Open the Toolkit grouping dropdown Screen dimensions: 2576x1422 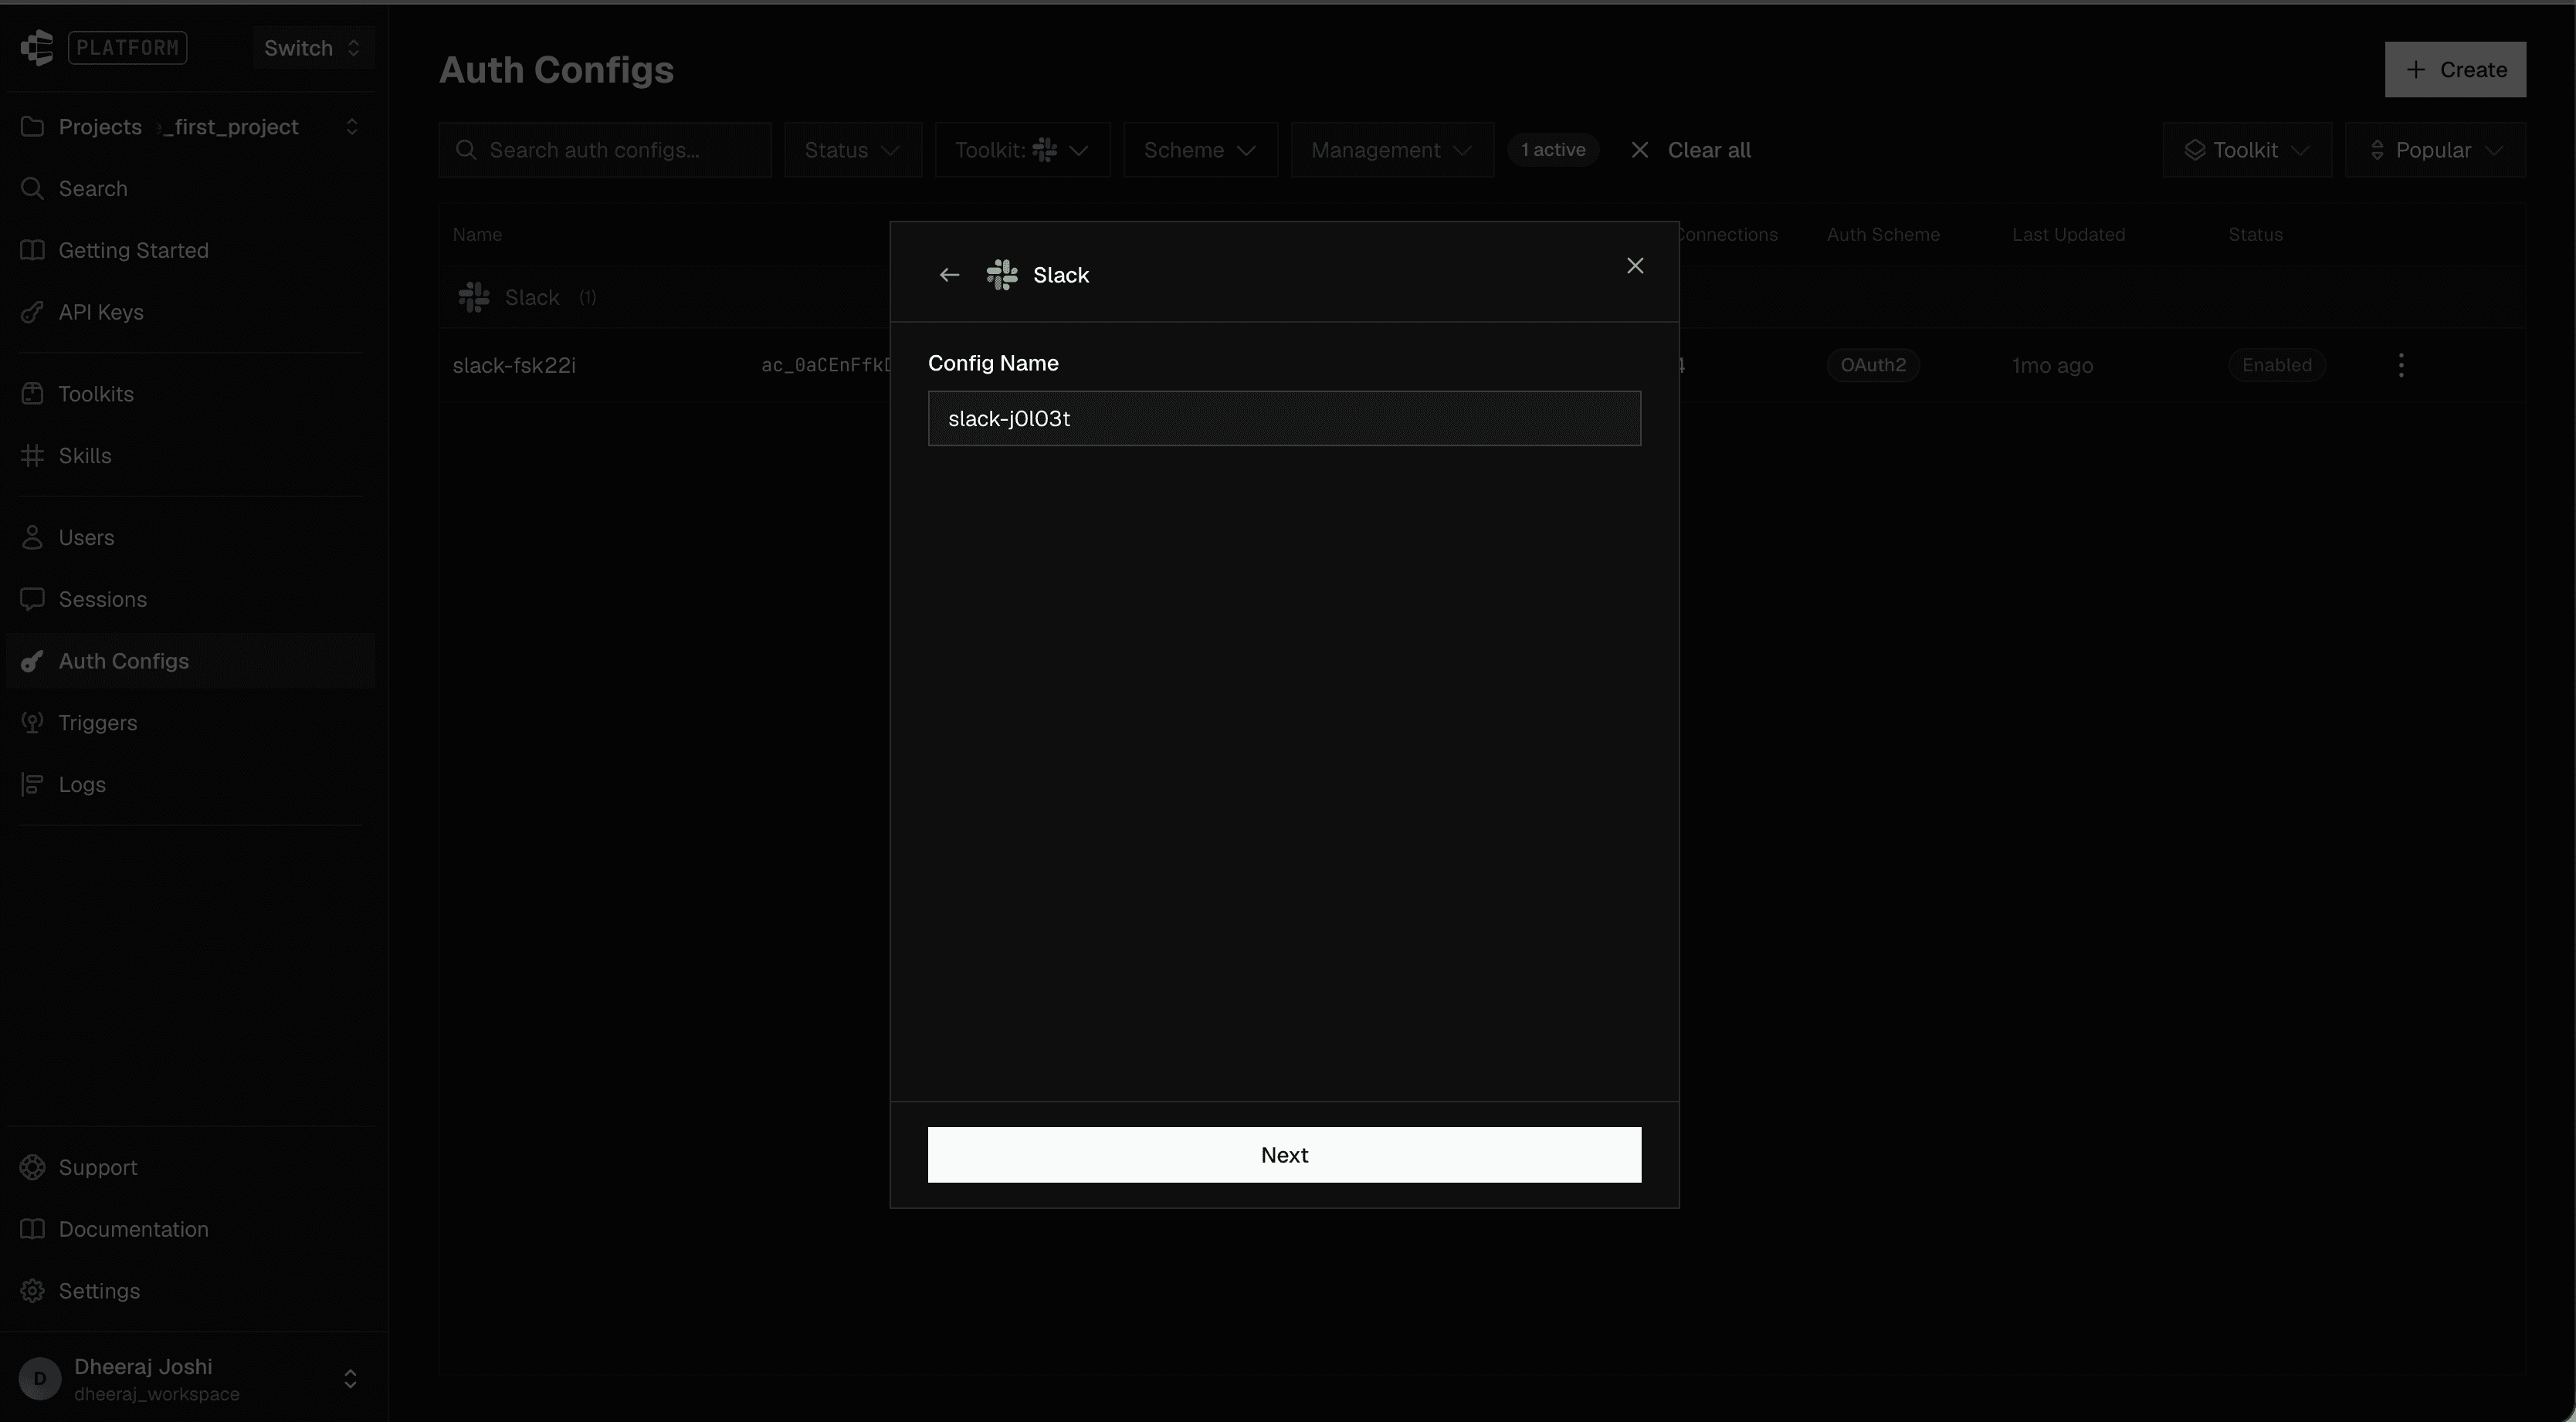(2246, 150)
